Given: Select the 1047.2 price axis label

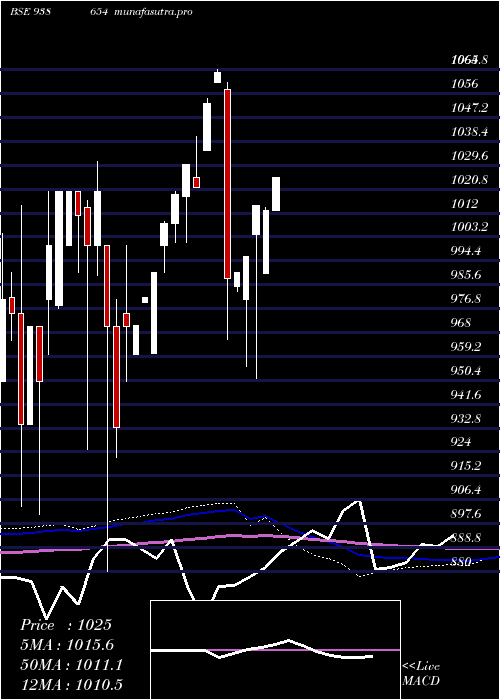Looking at the screenshot, I should (468, 108).
